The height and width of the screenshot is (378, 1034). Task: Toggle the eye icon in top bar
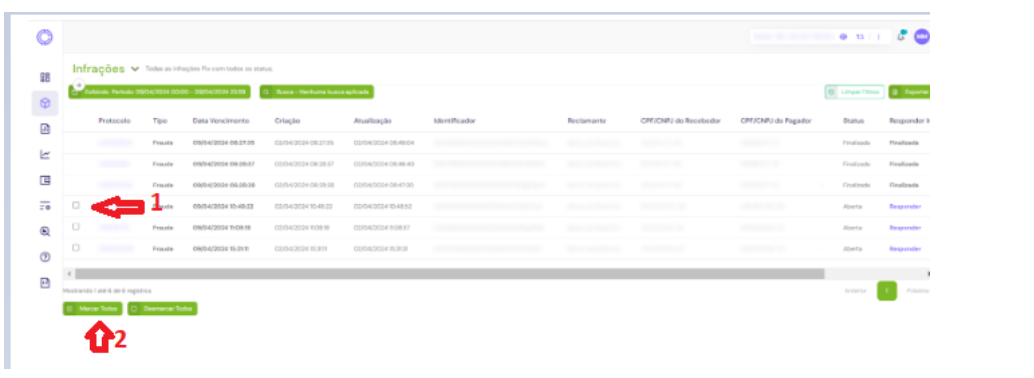[843, 37]
